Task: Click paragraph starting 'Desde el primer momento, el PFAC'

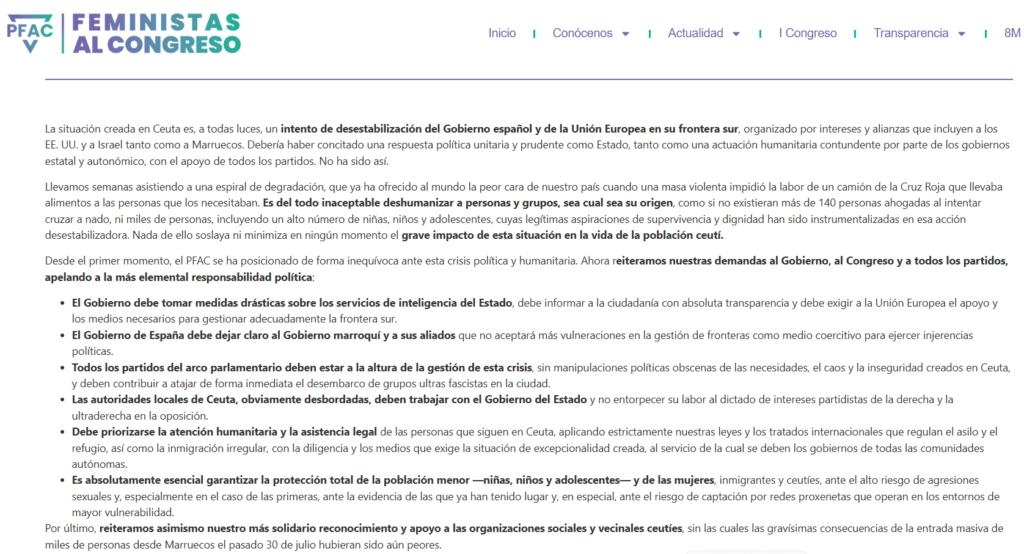Action: pos(526,269)
